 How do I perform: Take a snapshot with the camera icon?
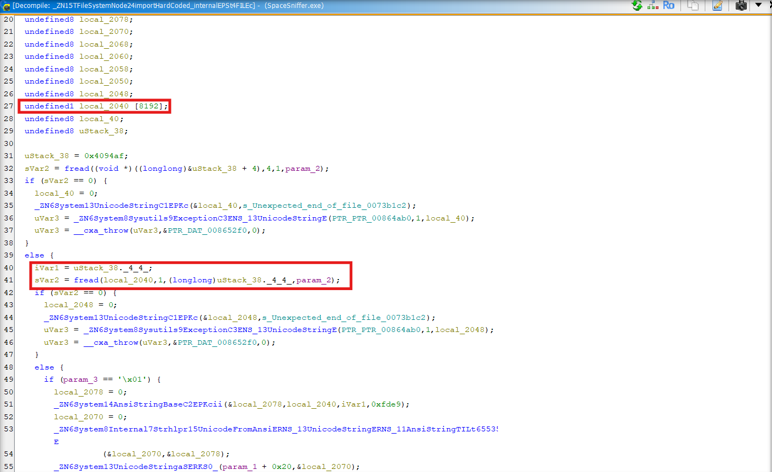[740, 6]
